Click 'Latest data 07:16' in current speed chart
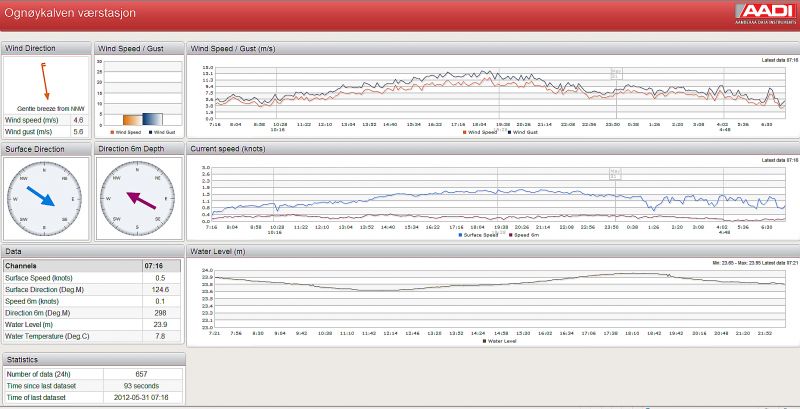The height and width of the screenshot is (409, 800). click(x=780, y=160)
